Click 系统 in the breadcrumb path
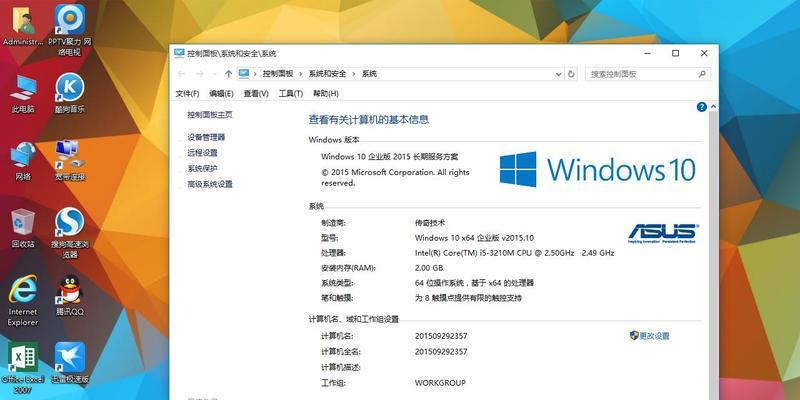The image size is (800, 400). click(369, 74)
